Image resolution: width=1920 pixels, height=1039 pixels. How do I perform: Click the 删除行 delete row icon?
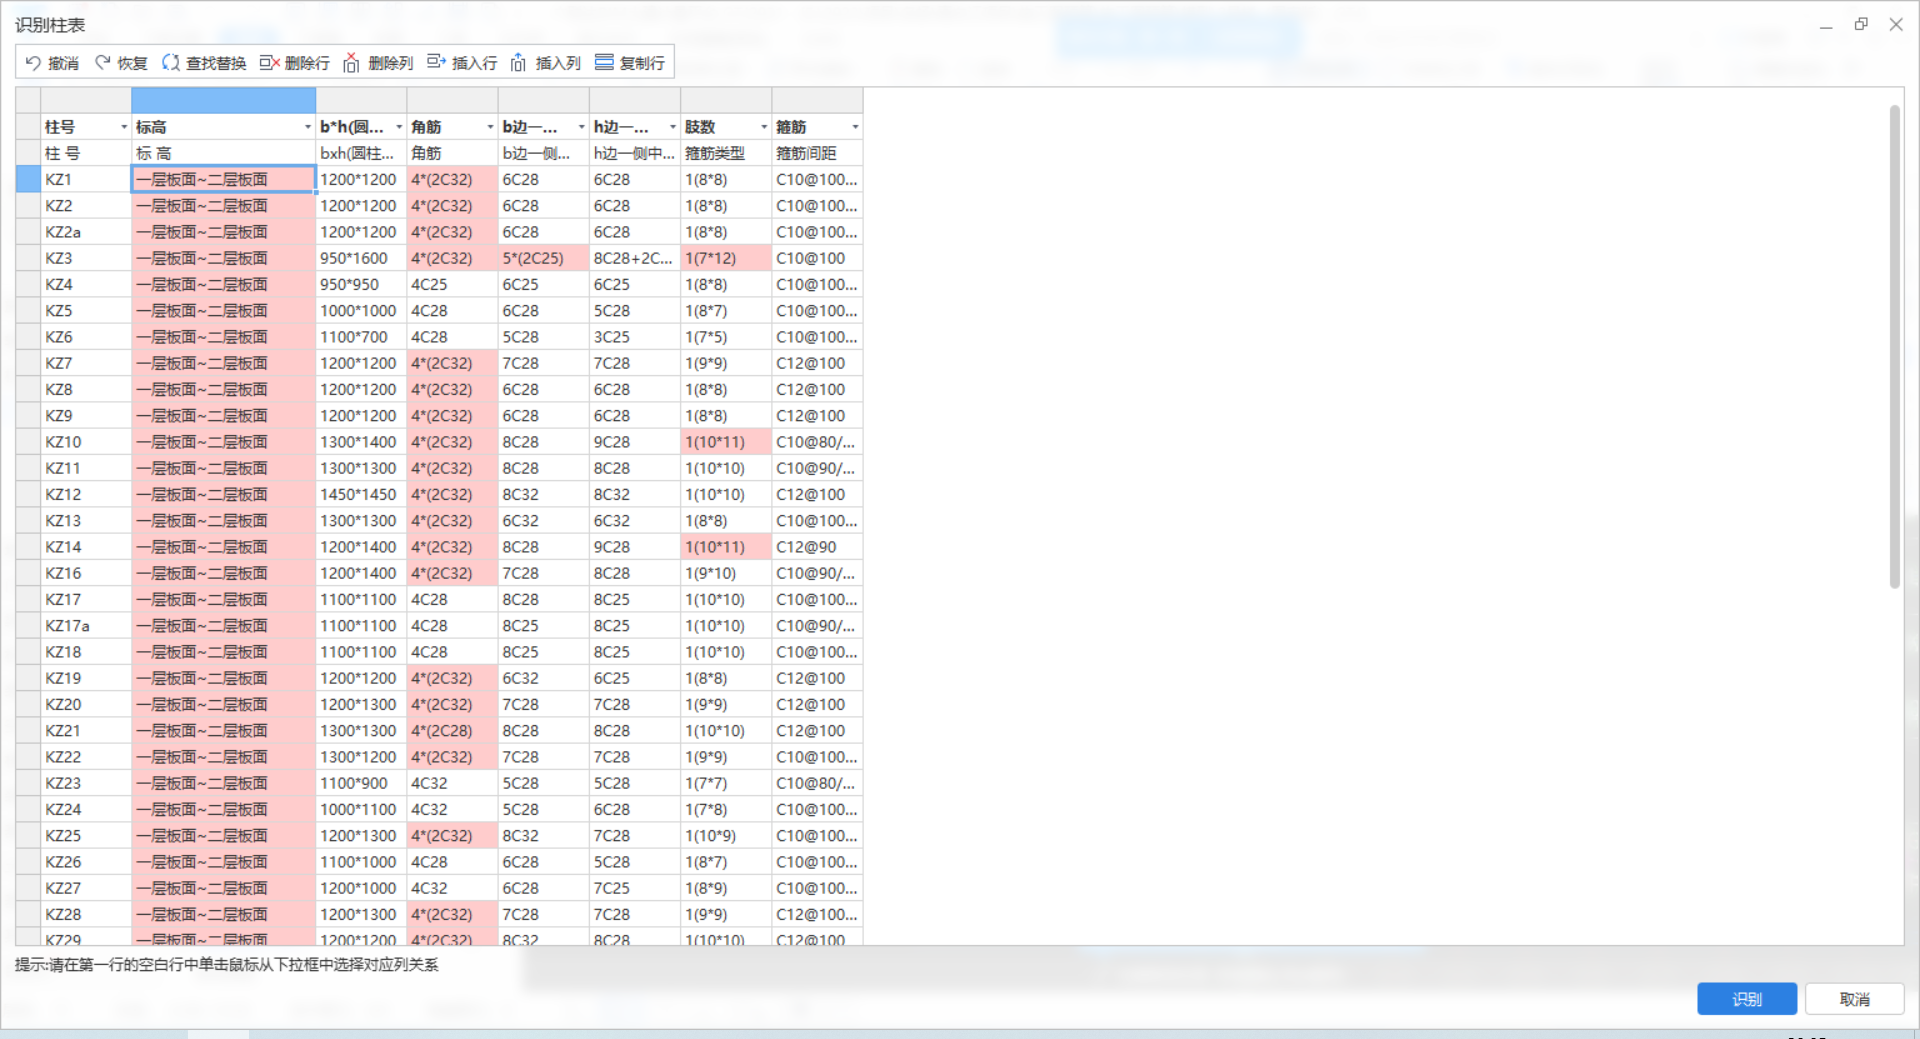tap(269, 63)
